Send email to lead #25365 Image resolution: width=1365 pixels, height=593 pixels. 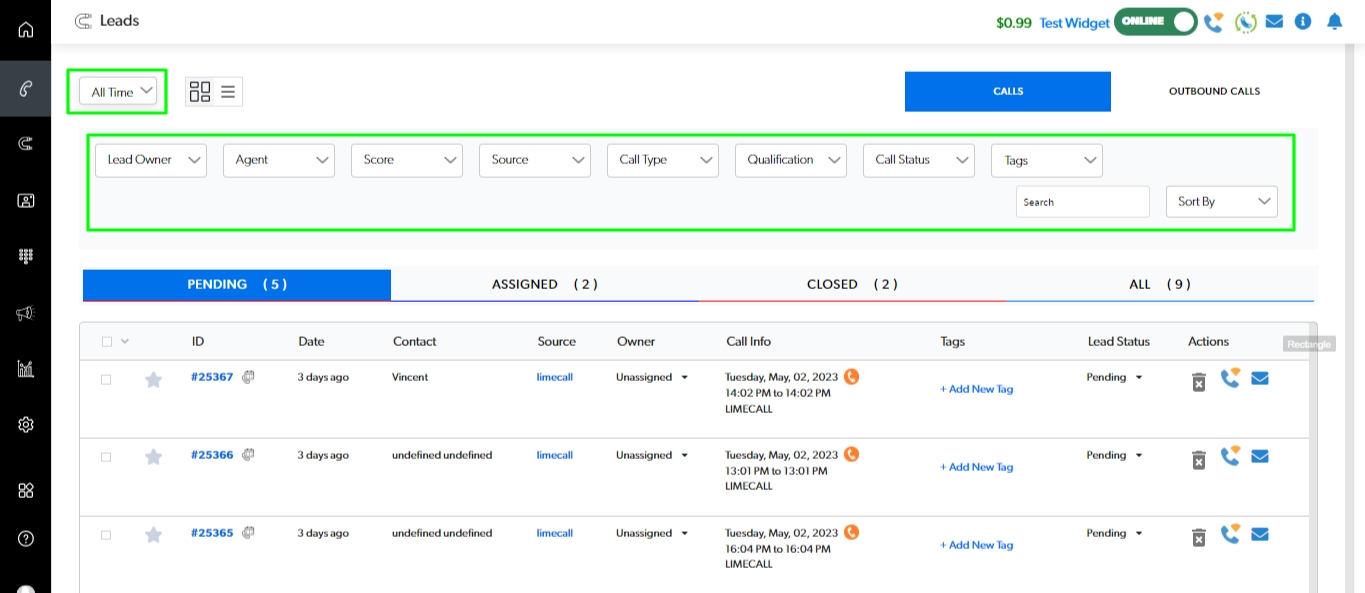click(x=1260, y=534)
